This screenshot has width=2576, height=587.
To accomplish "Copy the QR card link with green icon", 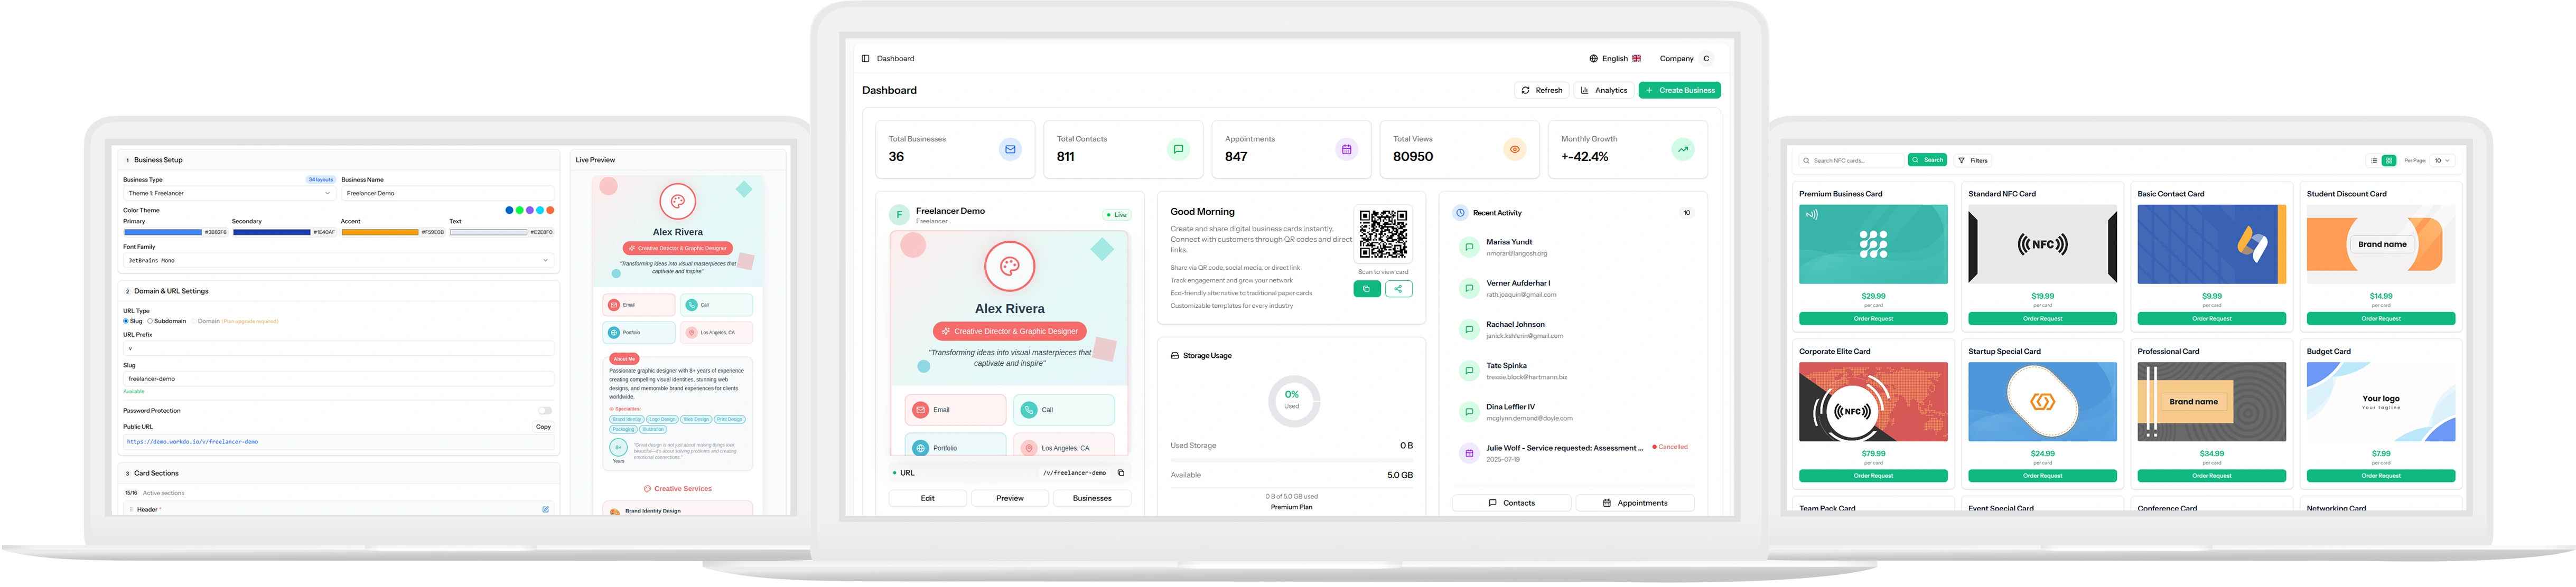I will pyautogui.click(x=1367, y=289).
